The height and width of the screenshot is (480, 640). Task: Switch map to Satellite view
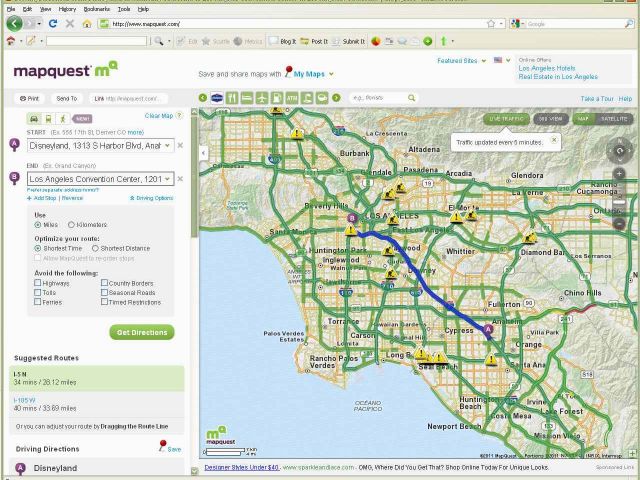(614, 119)
